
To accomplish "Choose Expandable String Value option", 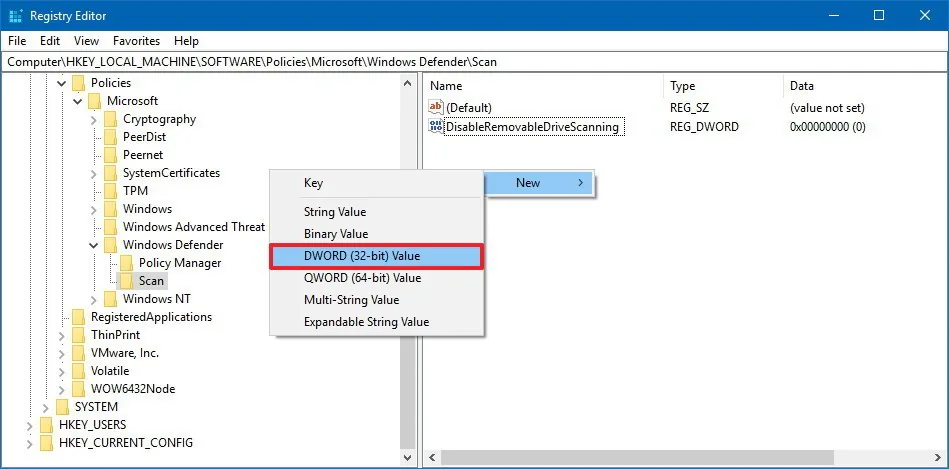I will 376,322.
